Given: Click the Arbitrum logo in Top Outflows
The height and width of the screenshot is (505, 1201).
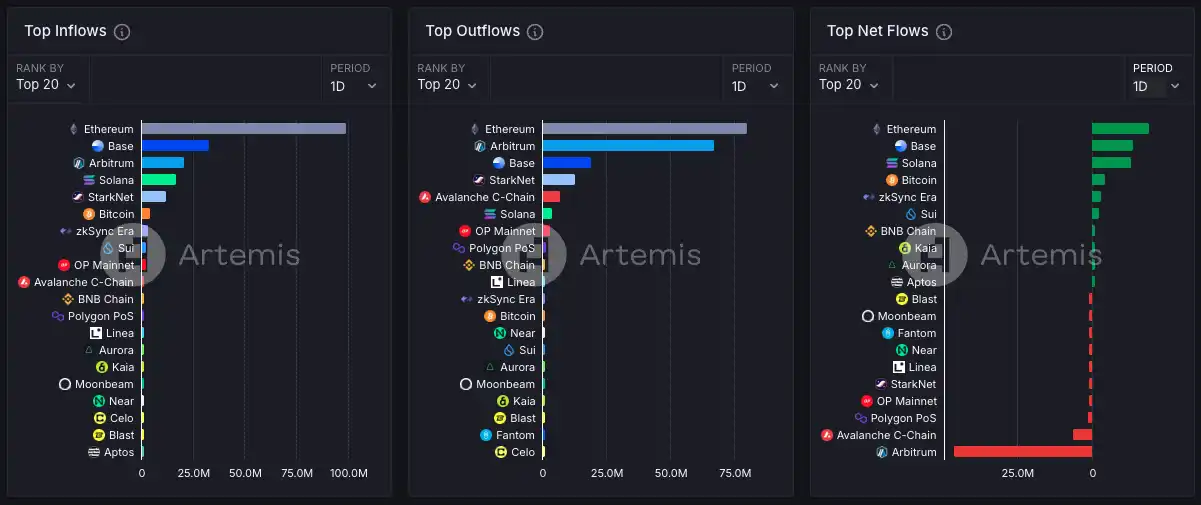Looking at the screenshot, I should 480,146.
